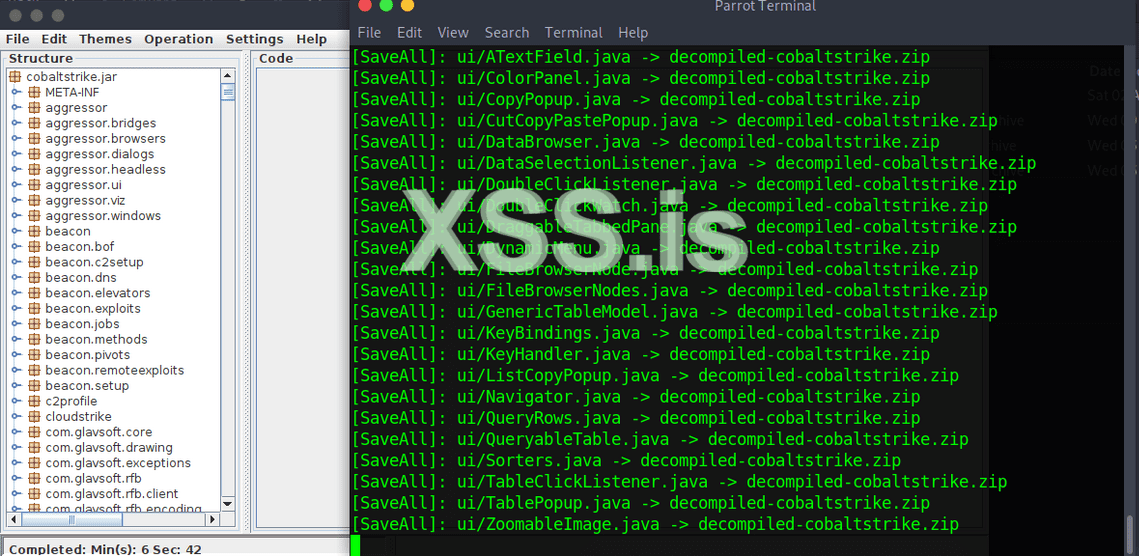Click the c2profile package icon
The image size is (1139, 556).
click(33, 401)
